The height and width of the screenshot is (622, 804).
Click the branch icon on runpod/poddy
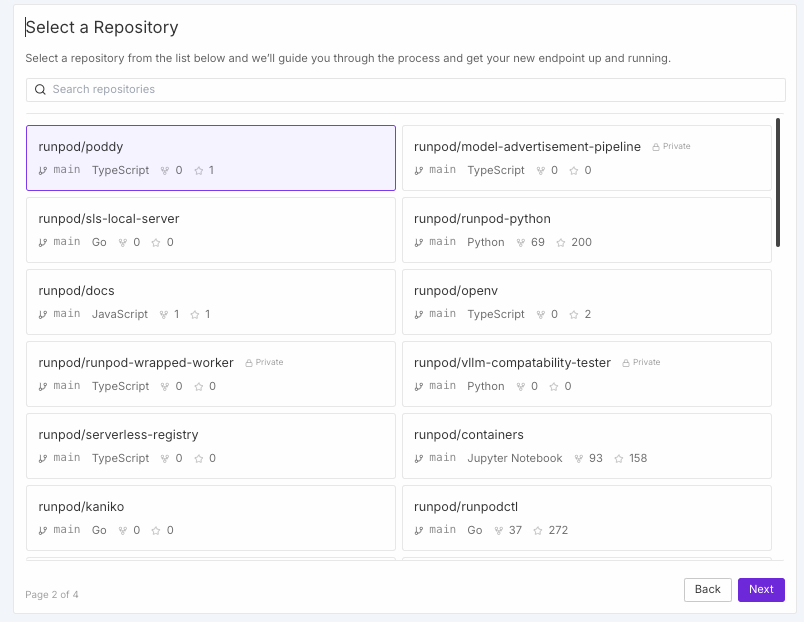43,171
